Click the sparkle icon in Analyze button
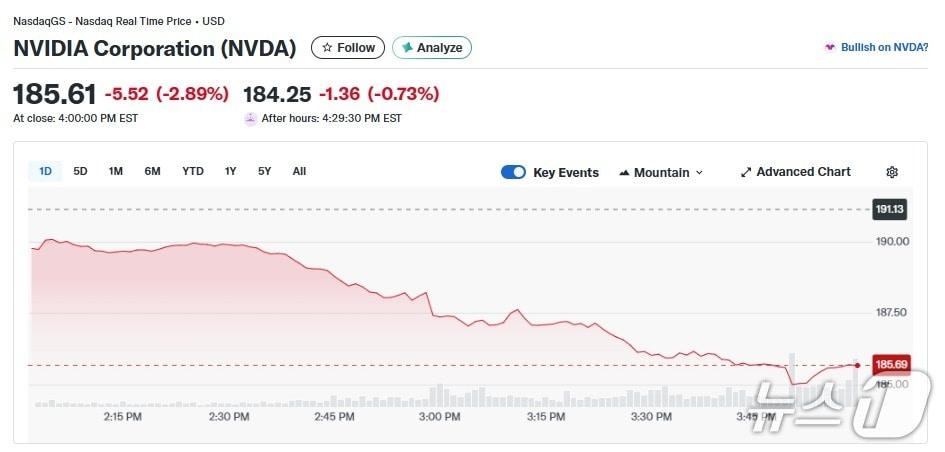This screenshot has height=452, width=945. point(407,48)
